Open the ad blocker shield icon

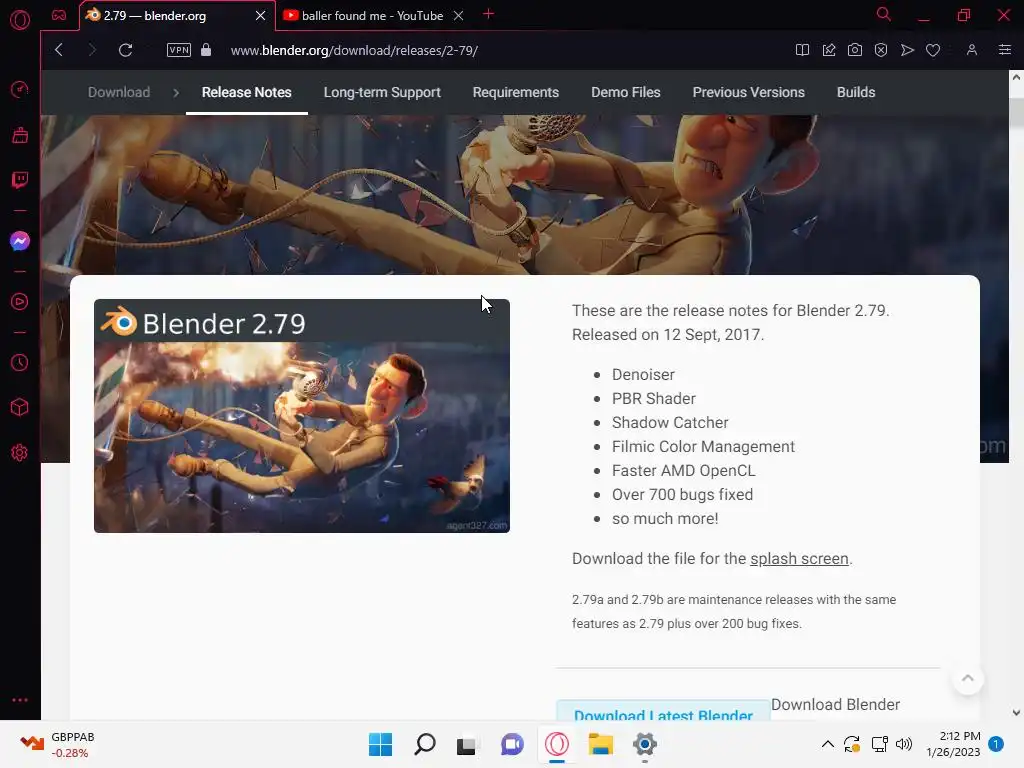(x=881, y=50)
